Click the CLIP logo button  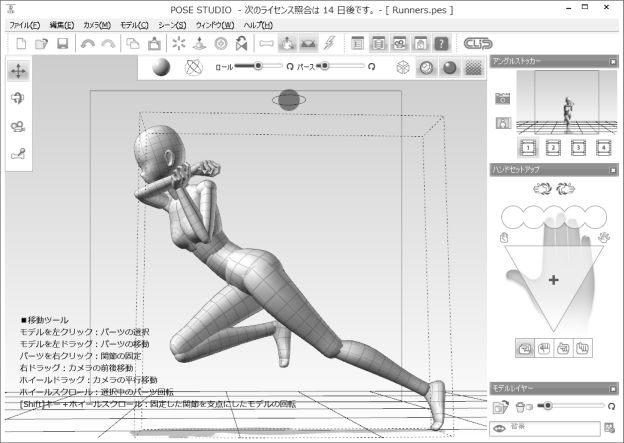point(478,43)
